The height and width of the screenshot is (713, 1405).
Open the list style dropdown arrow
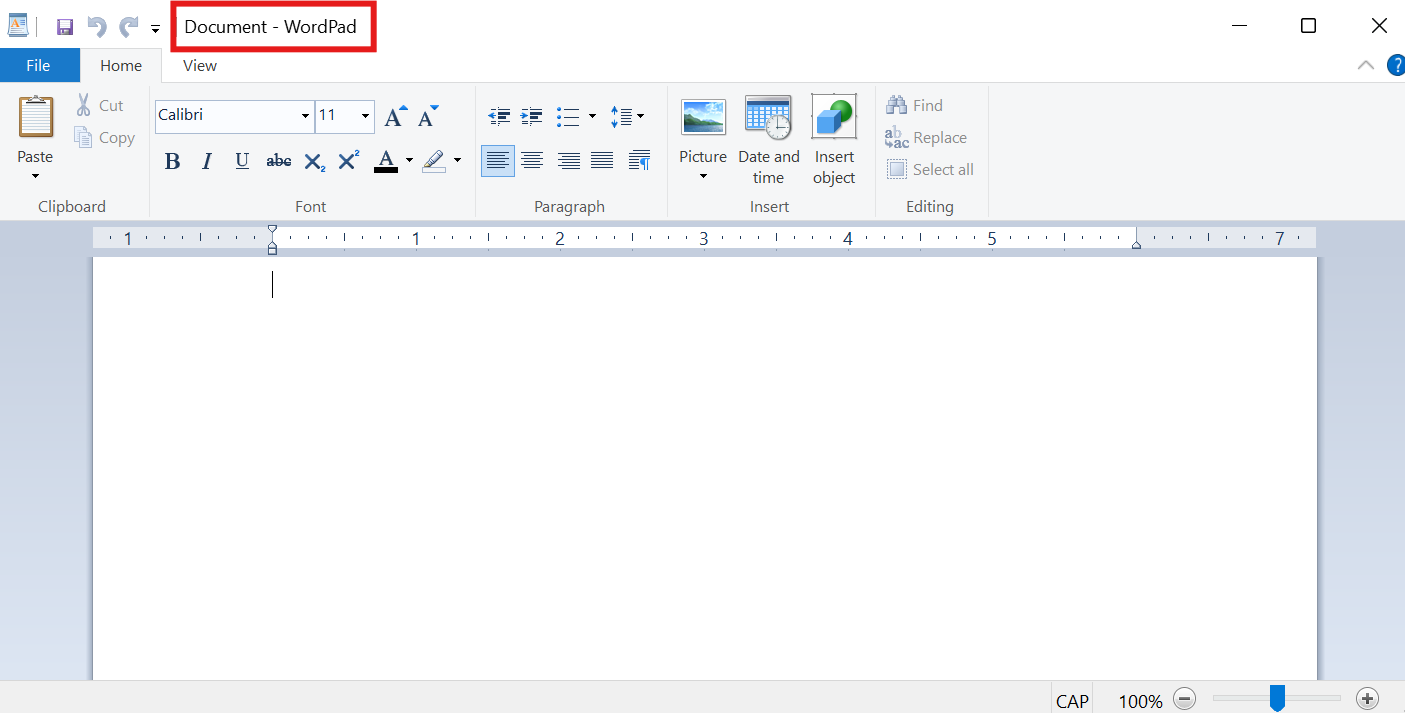(x=592, y=117)
